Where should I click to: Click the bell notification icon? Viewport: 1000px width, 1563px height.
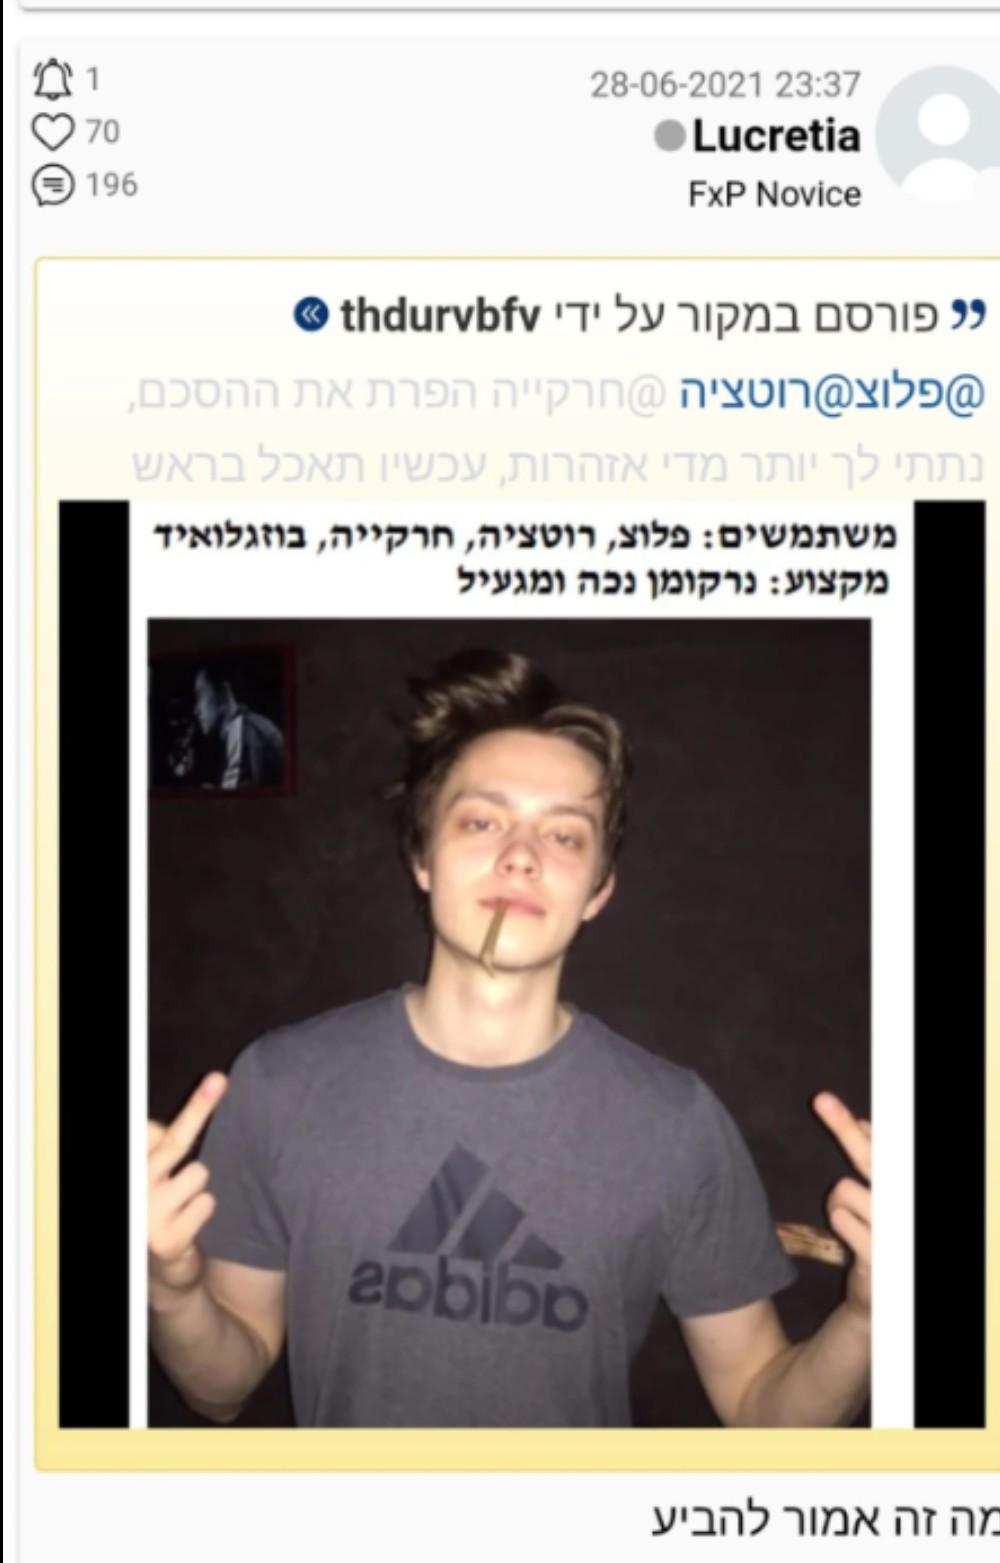(x=53, y=79)
